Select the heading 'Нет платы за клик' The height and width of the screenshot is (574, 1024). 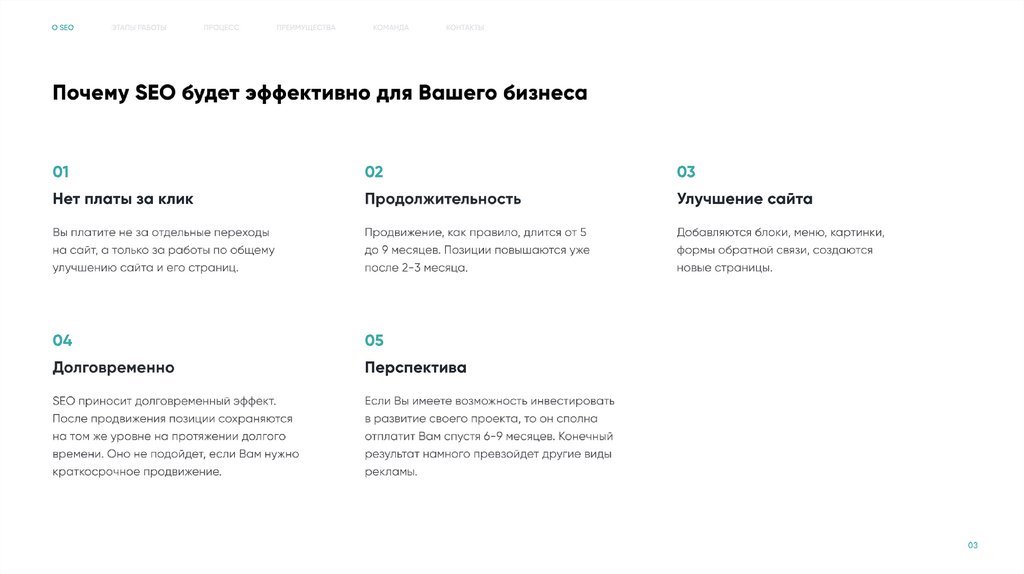click(x=123, y=199)
